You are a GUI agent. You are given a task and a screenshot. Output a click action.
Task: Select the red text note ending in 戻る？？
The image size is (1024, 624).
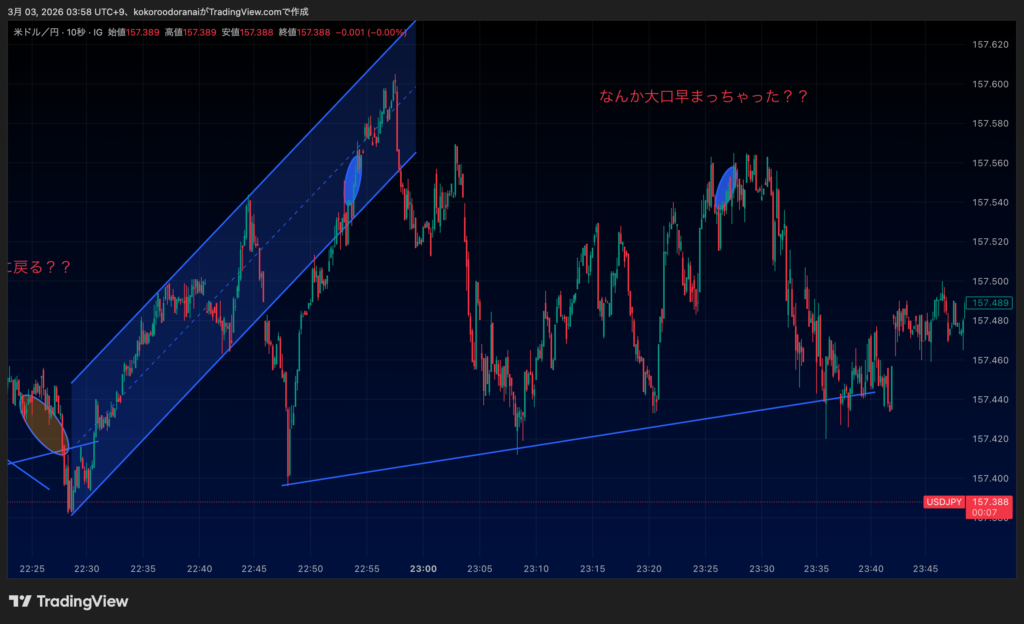tap(38, 267)
